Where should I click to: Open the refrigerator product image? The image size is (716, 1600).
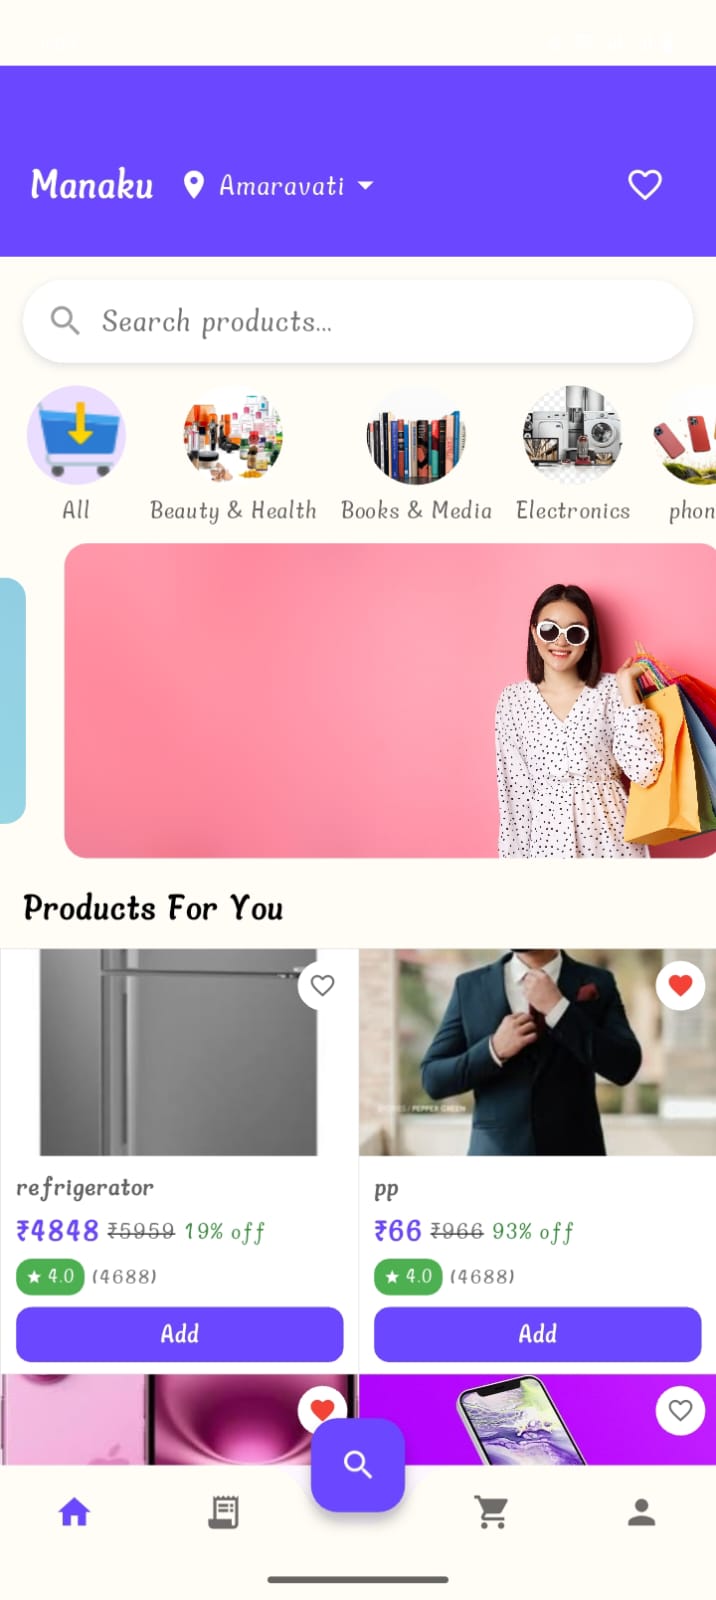coord(179,1052)
